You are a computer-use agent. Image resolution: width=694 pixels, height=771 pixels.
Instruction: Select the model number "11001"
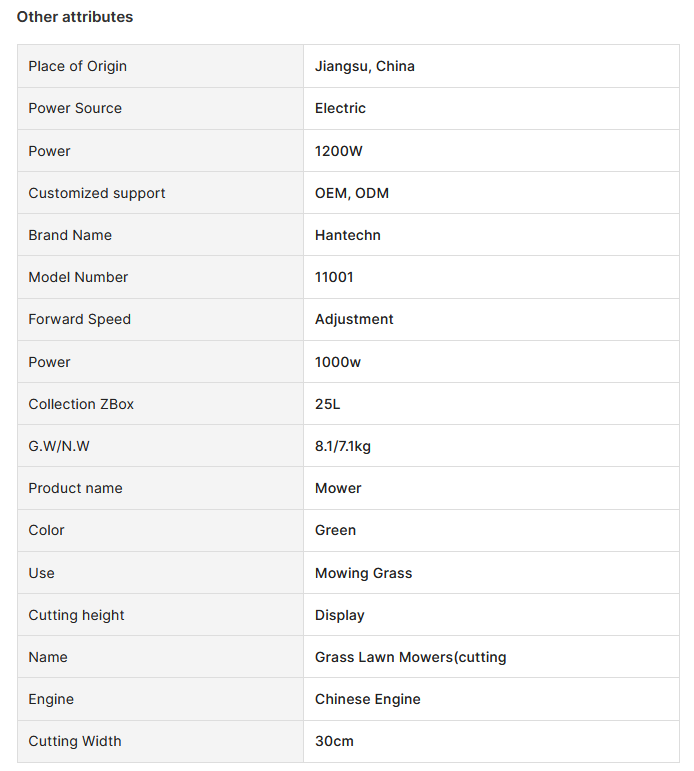pos(334,277)
